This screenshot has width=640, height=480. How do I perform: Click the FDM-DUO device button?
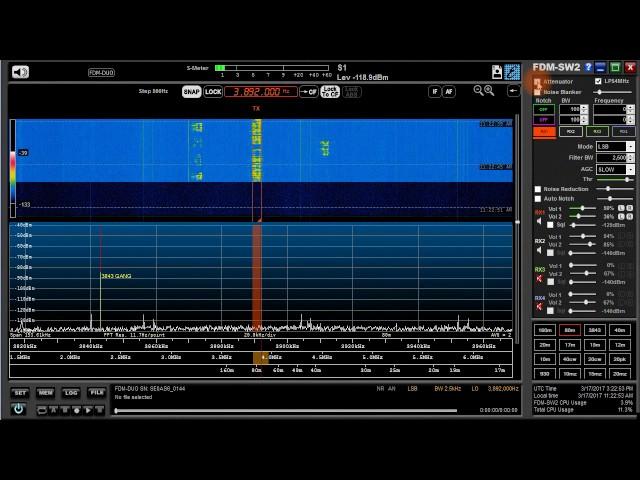101,73
